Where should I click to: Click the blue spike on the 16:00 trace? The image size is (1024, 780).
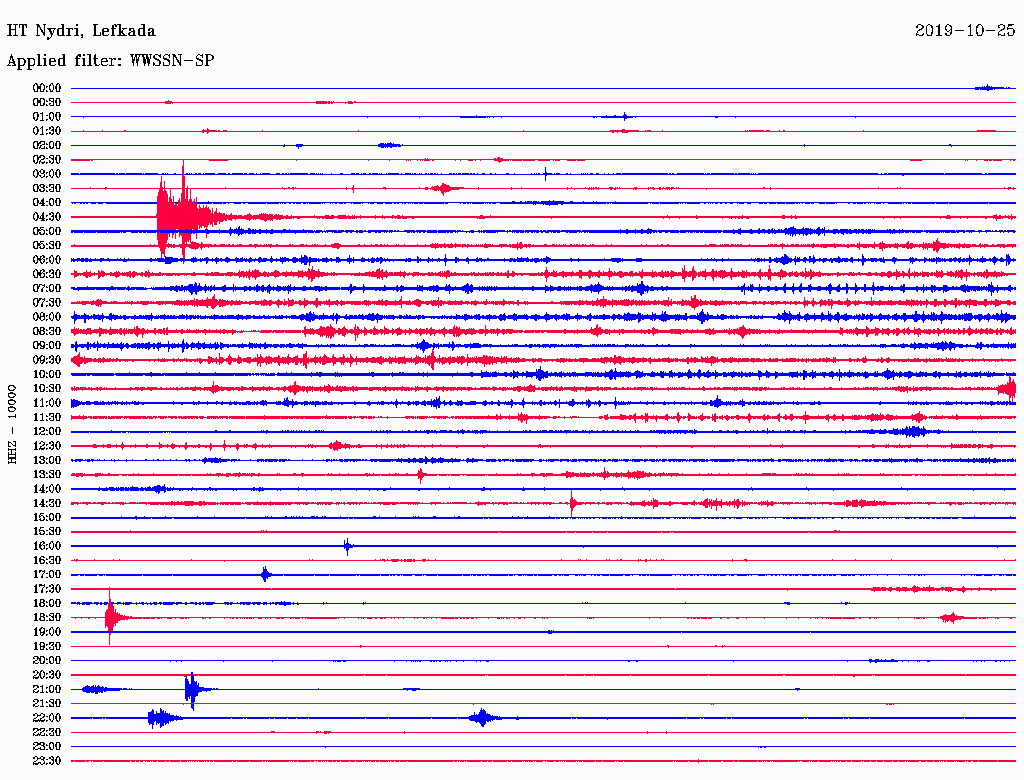[x=347, y=546]
